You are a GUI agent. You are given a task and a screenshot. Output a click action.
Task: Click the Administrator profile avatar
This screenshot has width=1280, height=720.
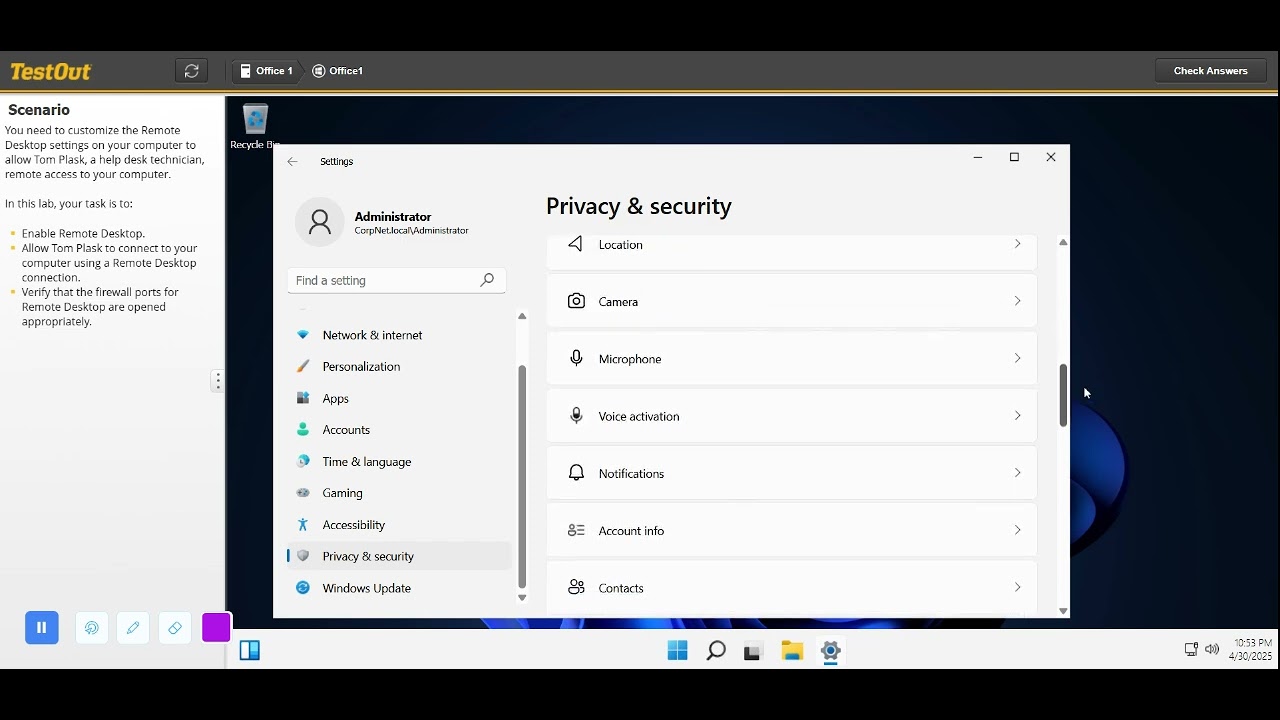[x=320, y=222]
